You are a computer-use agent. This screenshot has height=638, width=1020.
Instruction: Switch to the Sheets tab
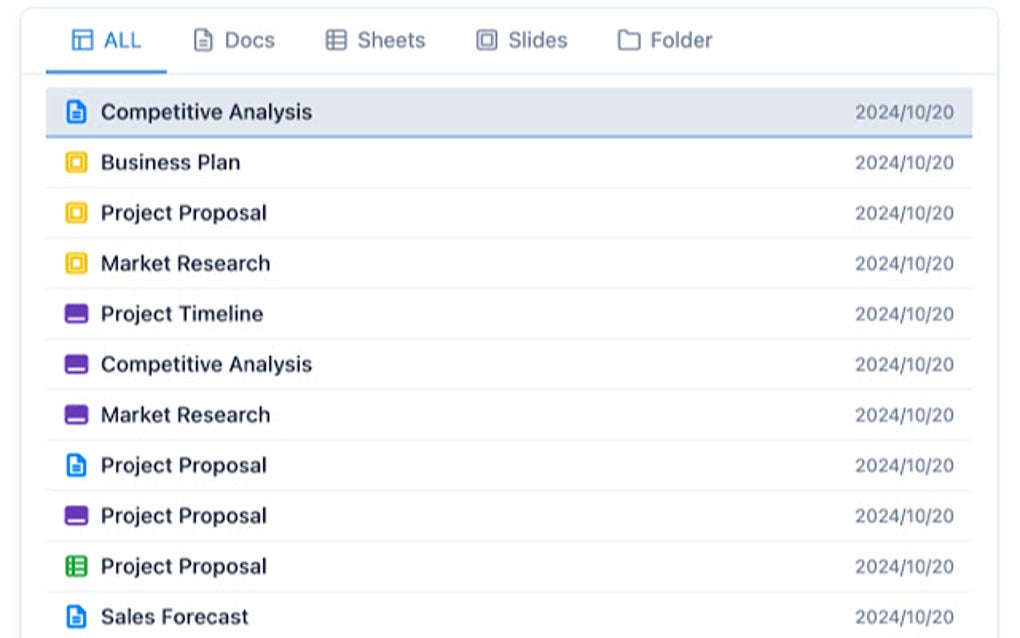(x=375, y=40)
